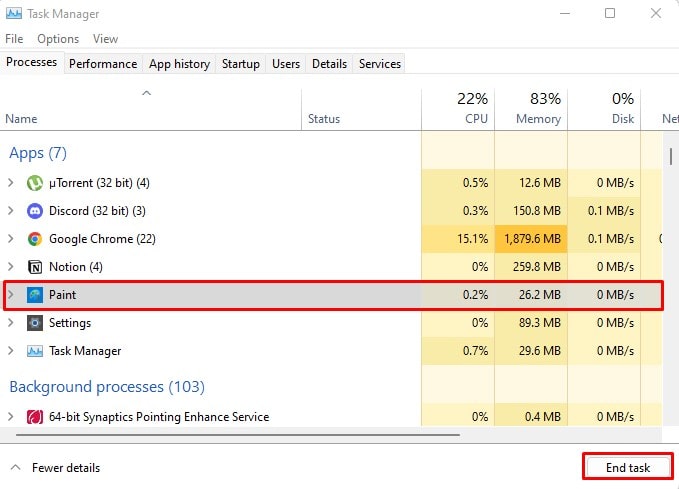Click the Google Chrome app icon
Screen dimensions: 679x489
35,239
